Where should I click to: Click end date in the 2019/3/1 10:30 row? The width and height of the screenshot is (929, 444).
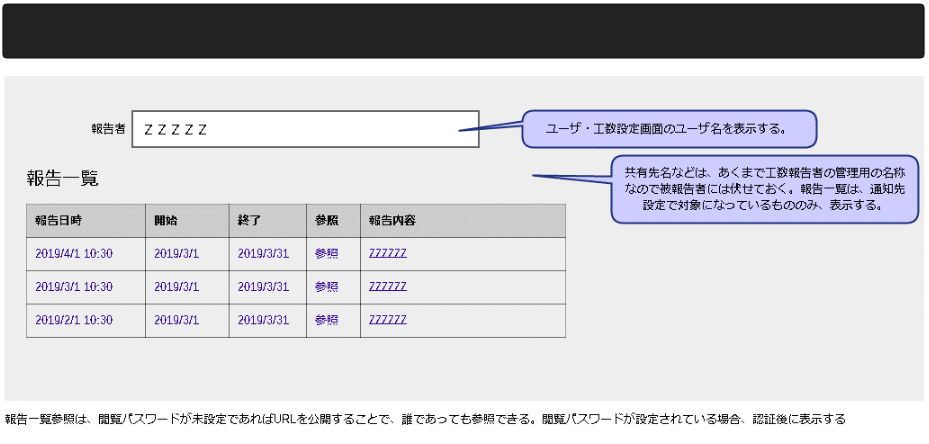pos(263,287)
